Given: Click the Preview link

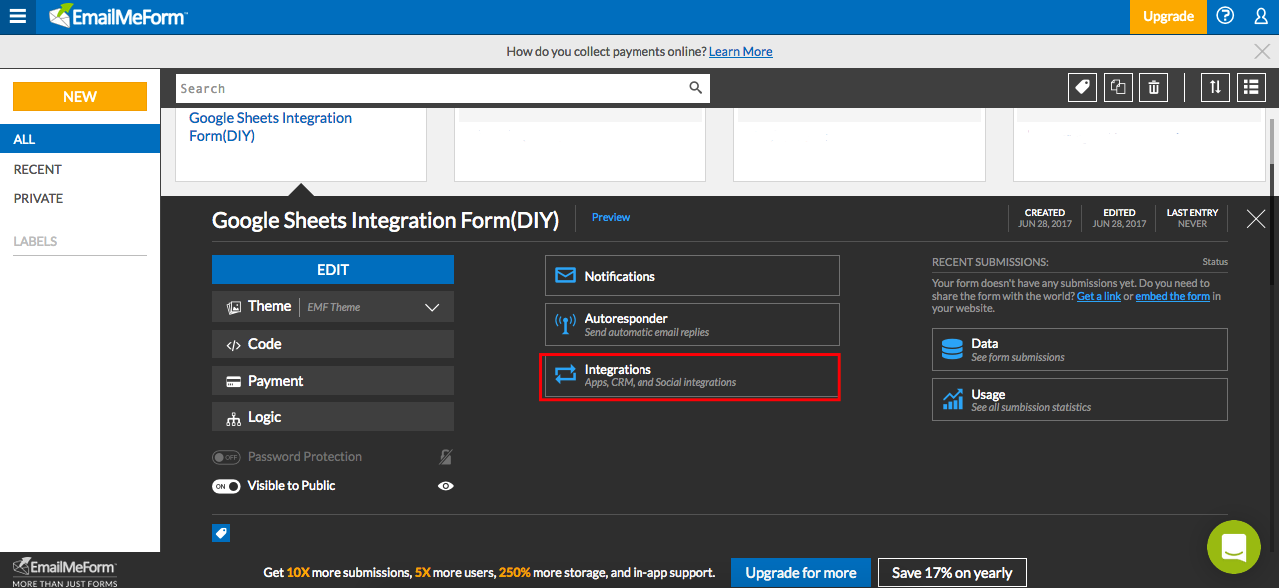Looking at the screenshot, I should [x=611, y=217].
